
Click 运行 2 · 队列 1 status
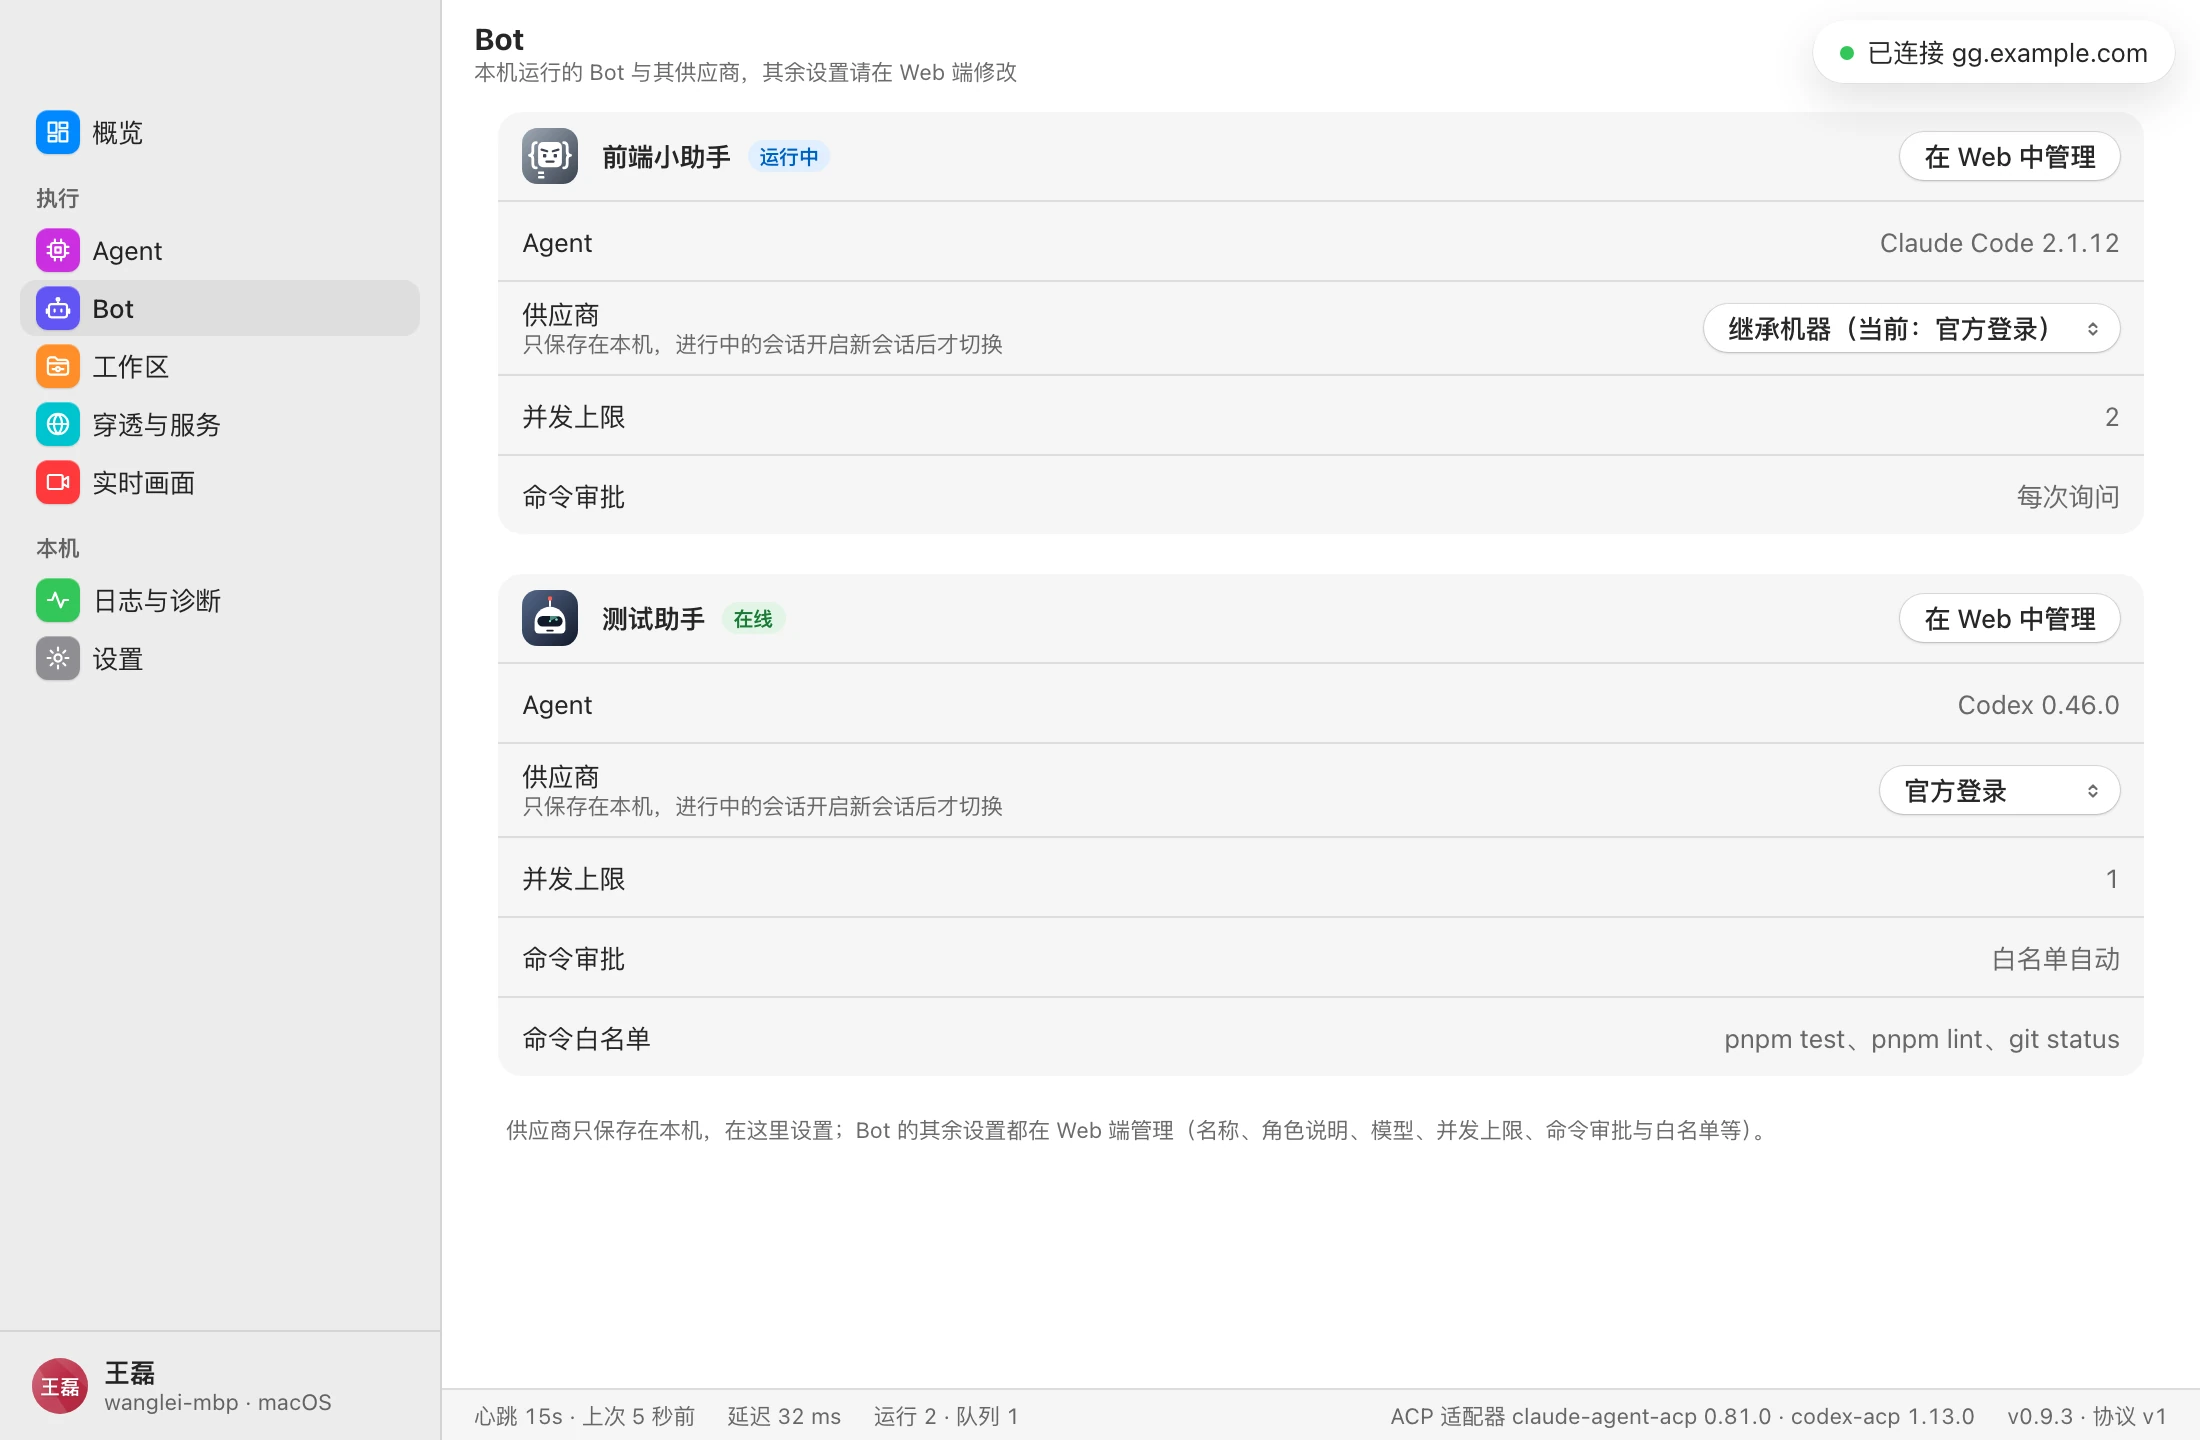(946, 1416)
